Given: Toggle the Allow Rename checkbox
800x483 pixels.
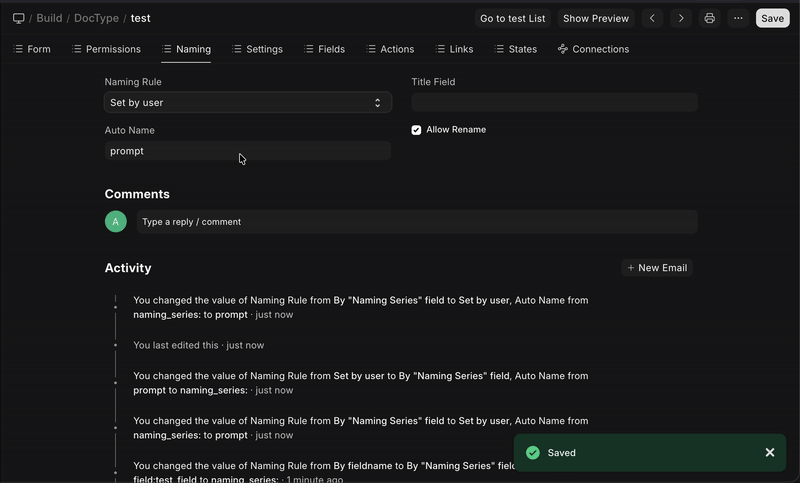Looking at the screenshot, I should (417, 130).
